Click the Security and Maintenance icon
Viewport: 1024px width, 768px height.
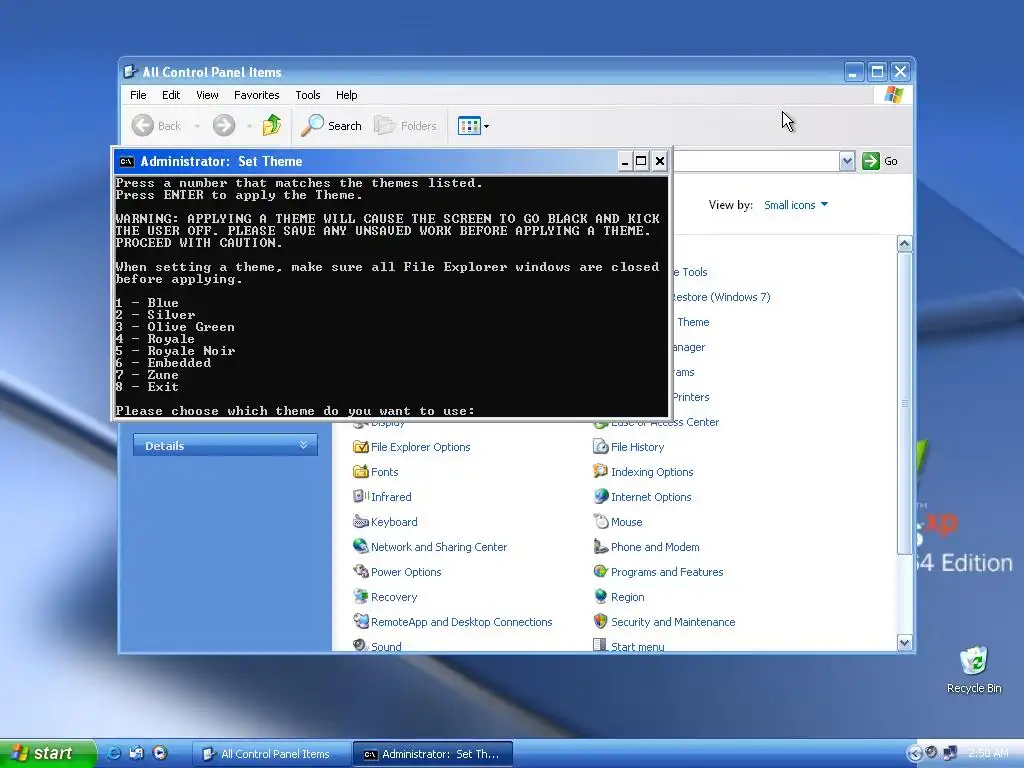(x=600, y=620)
